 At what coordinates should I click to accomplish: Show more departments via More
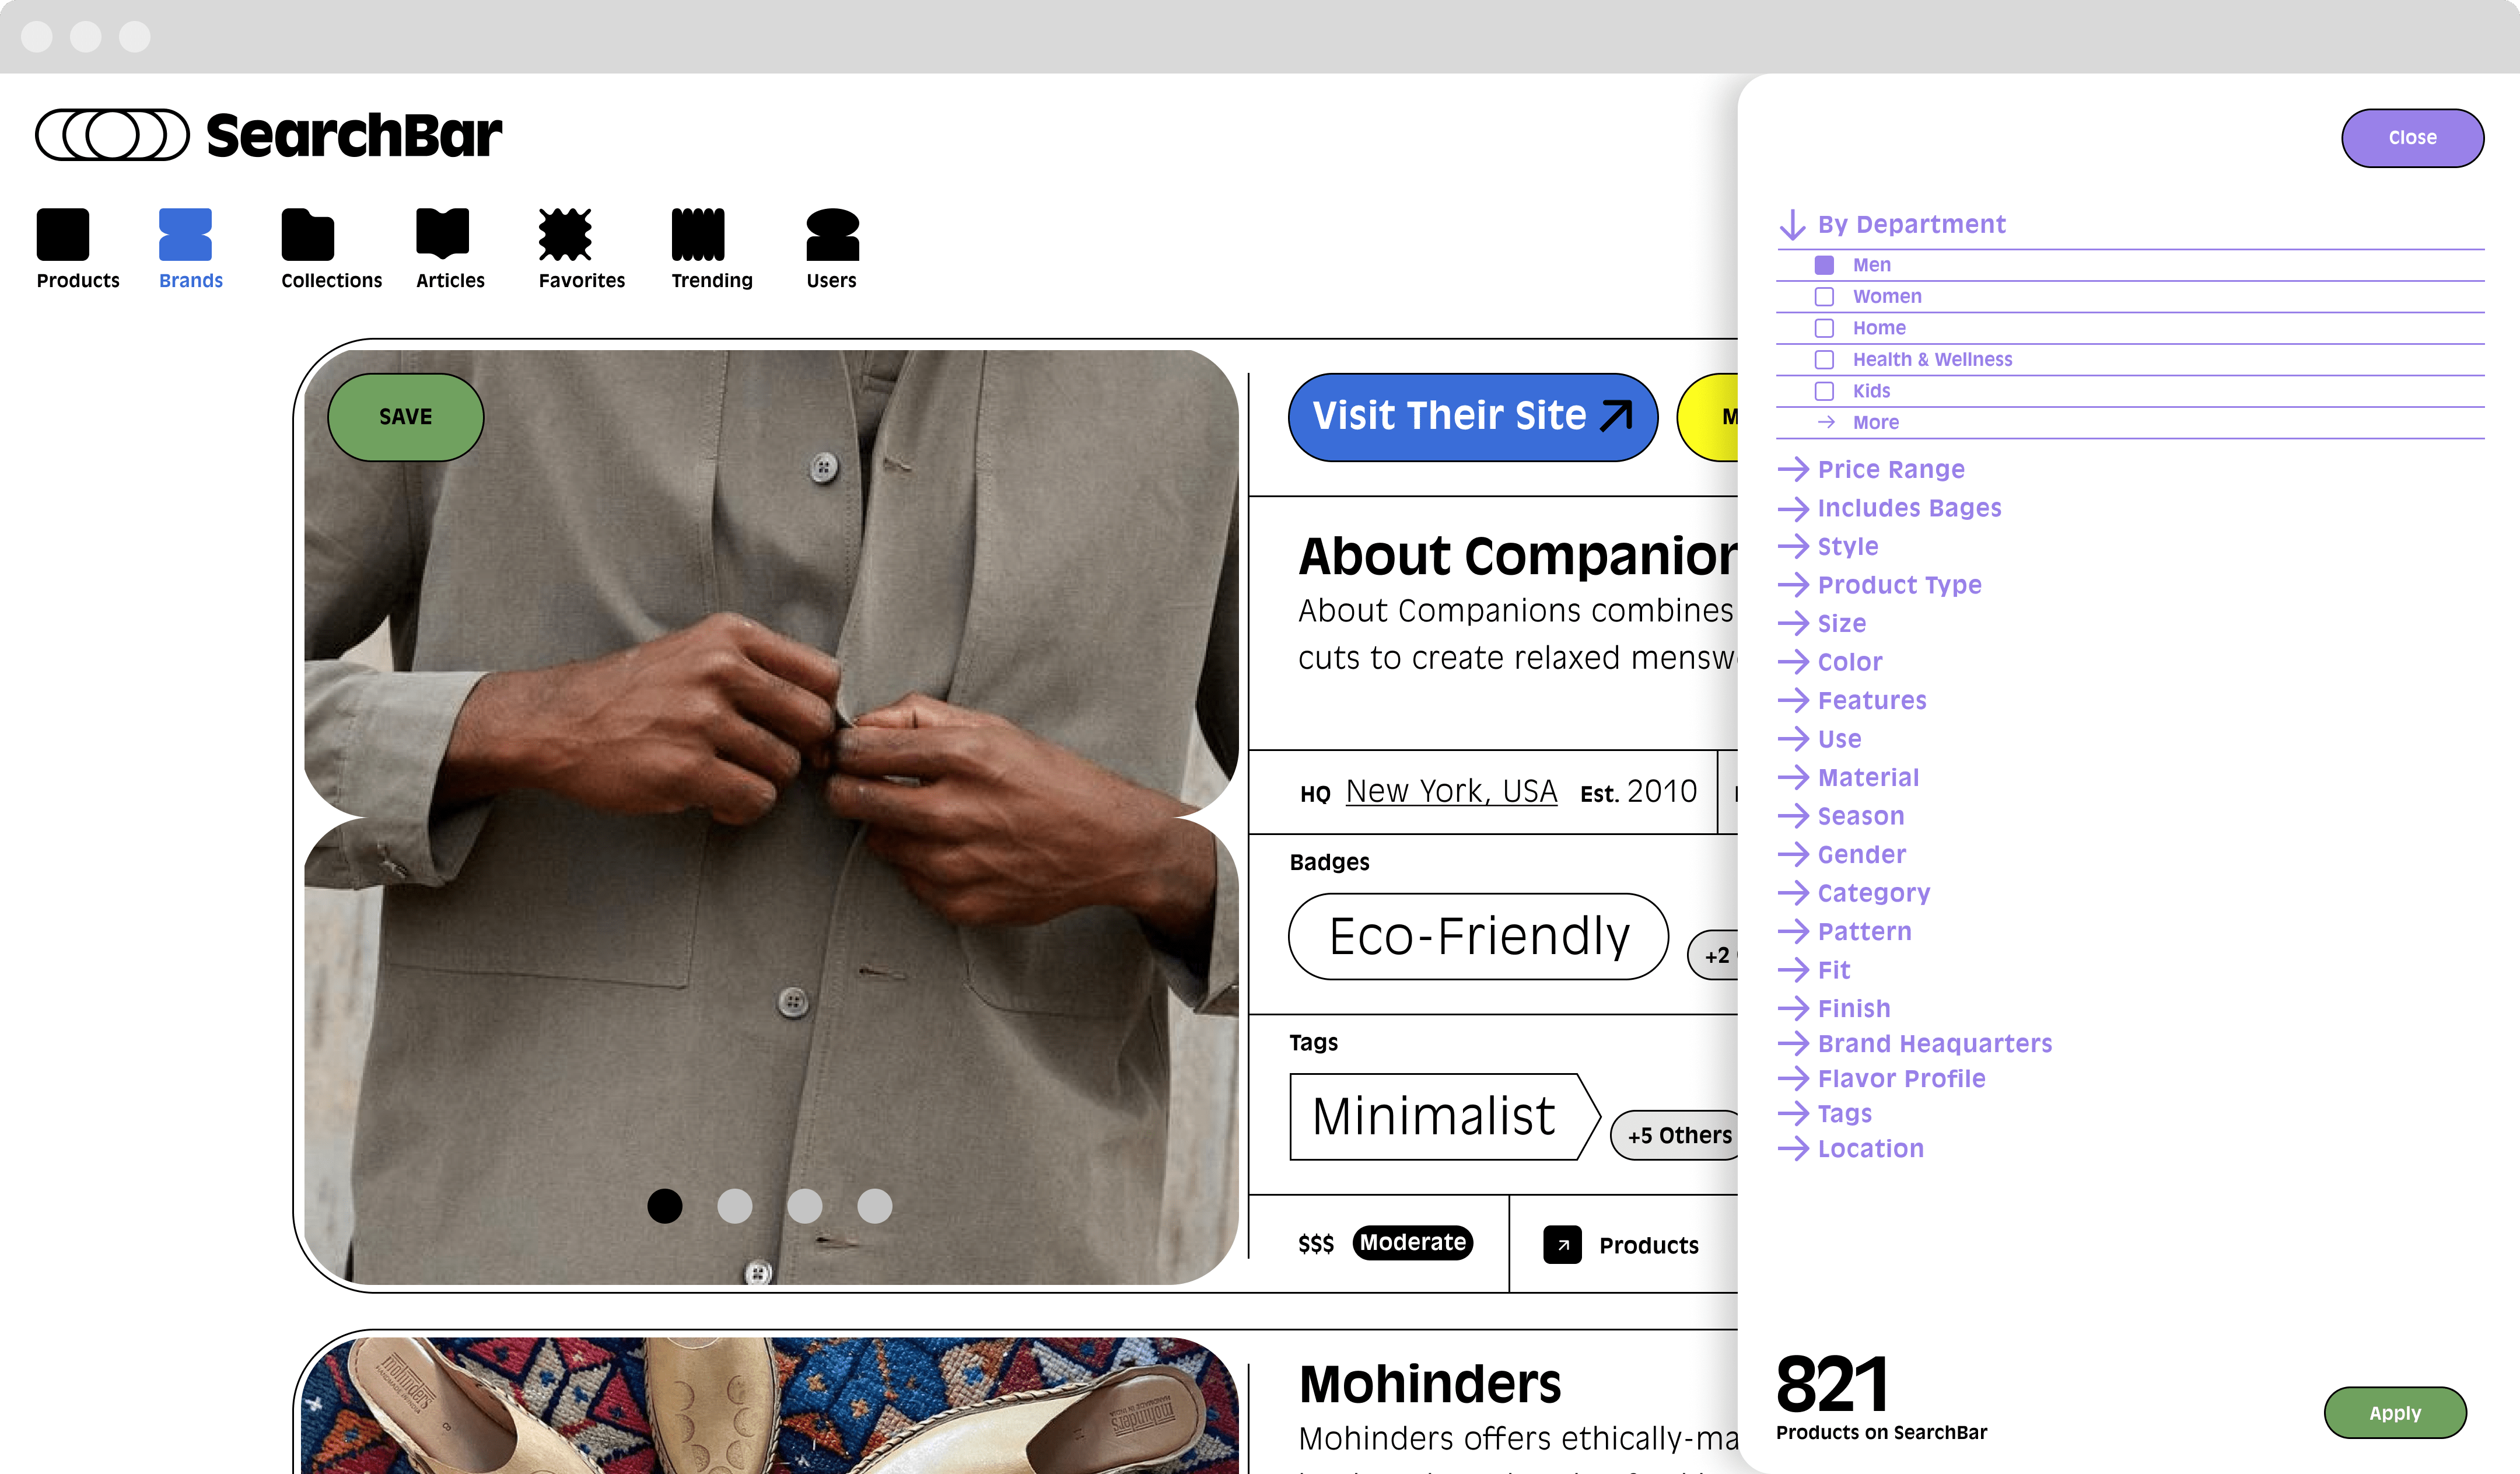1874,422
